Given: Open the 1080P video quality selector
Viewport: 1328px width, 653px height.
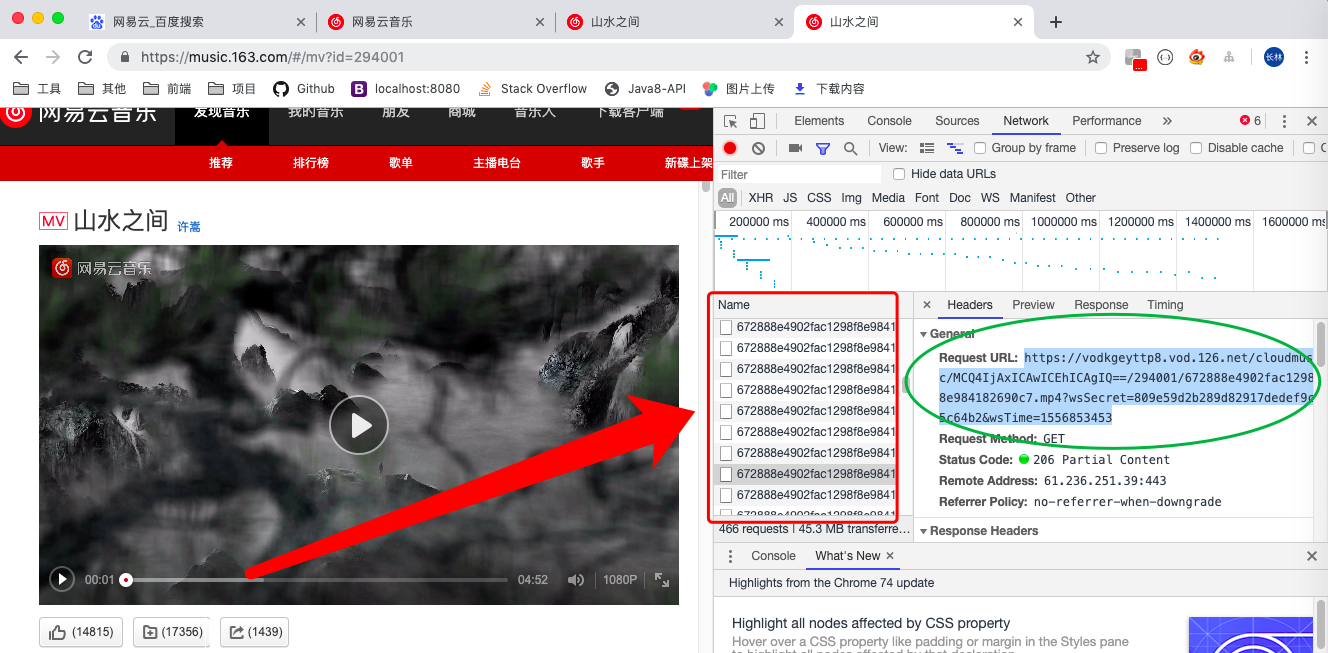Looking at the screenshot, I should click(x=619, y=580).
